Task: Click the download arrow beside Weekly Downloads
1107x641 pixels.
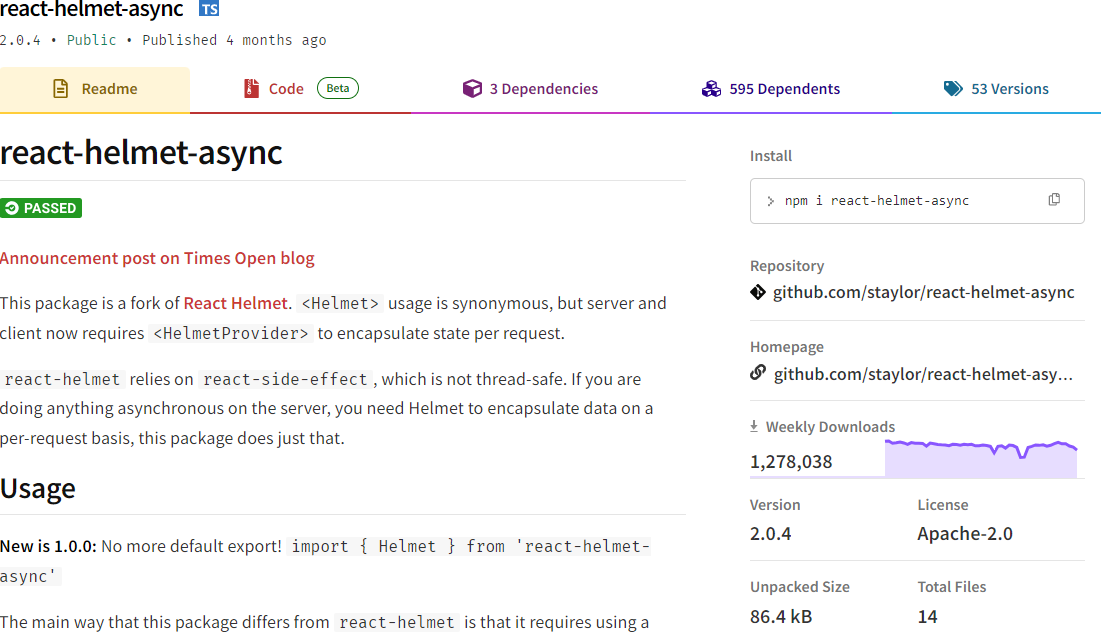Action: click(753, 425)
